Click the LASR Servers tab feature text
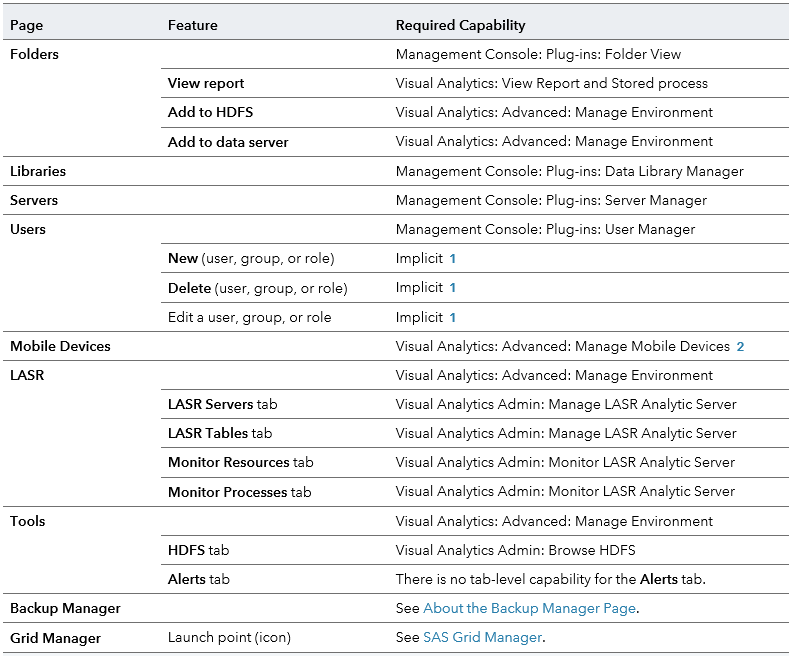The image size is (792, 656). click(222, 405)
